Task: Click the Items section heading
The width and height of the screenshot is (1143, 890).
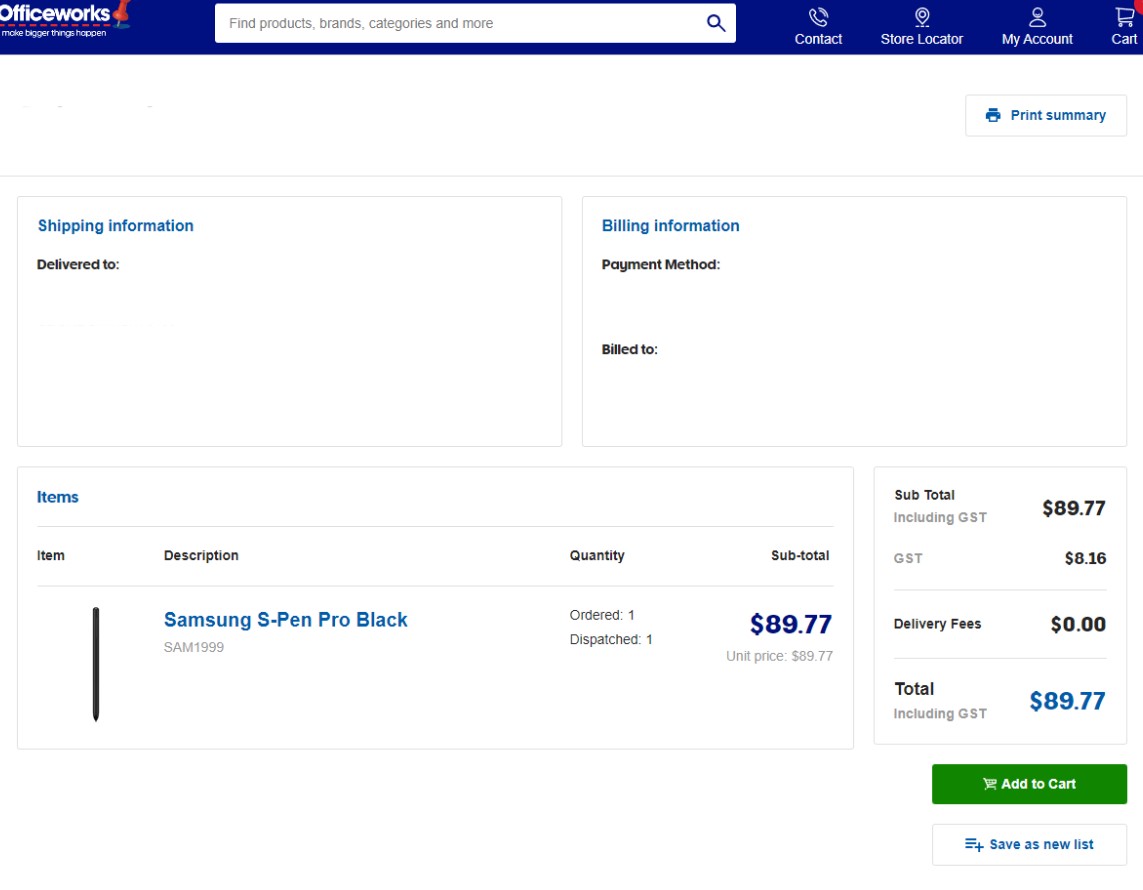Action: (58, 497)
